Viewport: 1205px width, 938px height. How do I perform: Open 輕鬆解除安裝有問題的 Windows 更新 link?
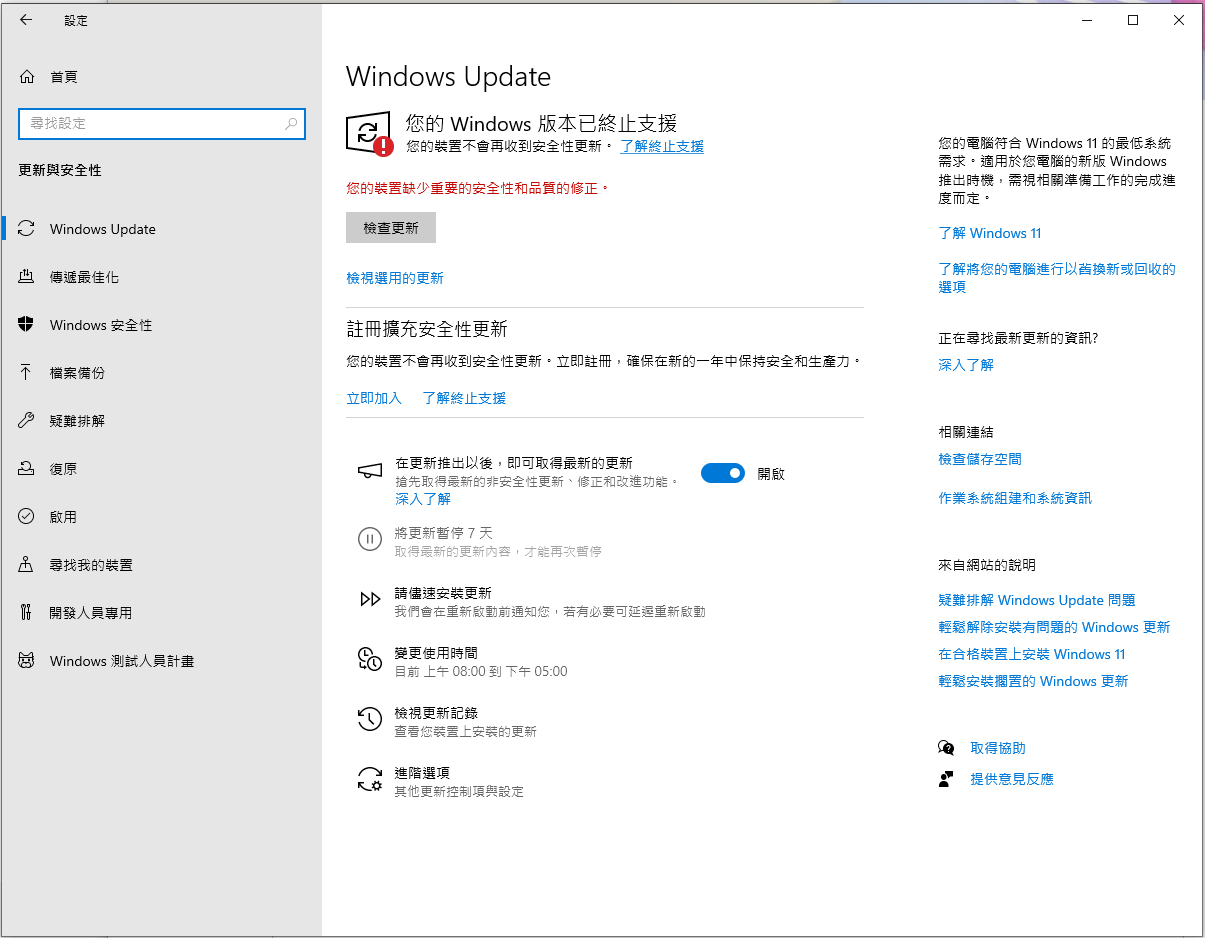(x=1054, y=627)
